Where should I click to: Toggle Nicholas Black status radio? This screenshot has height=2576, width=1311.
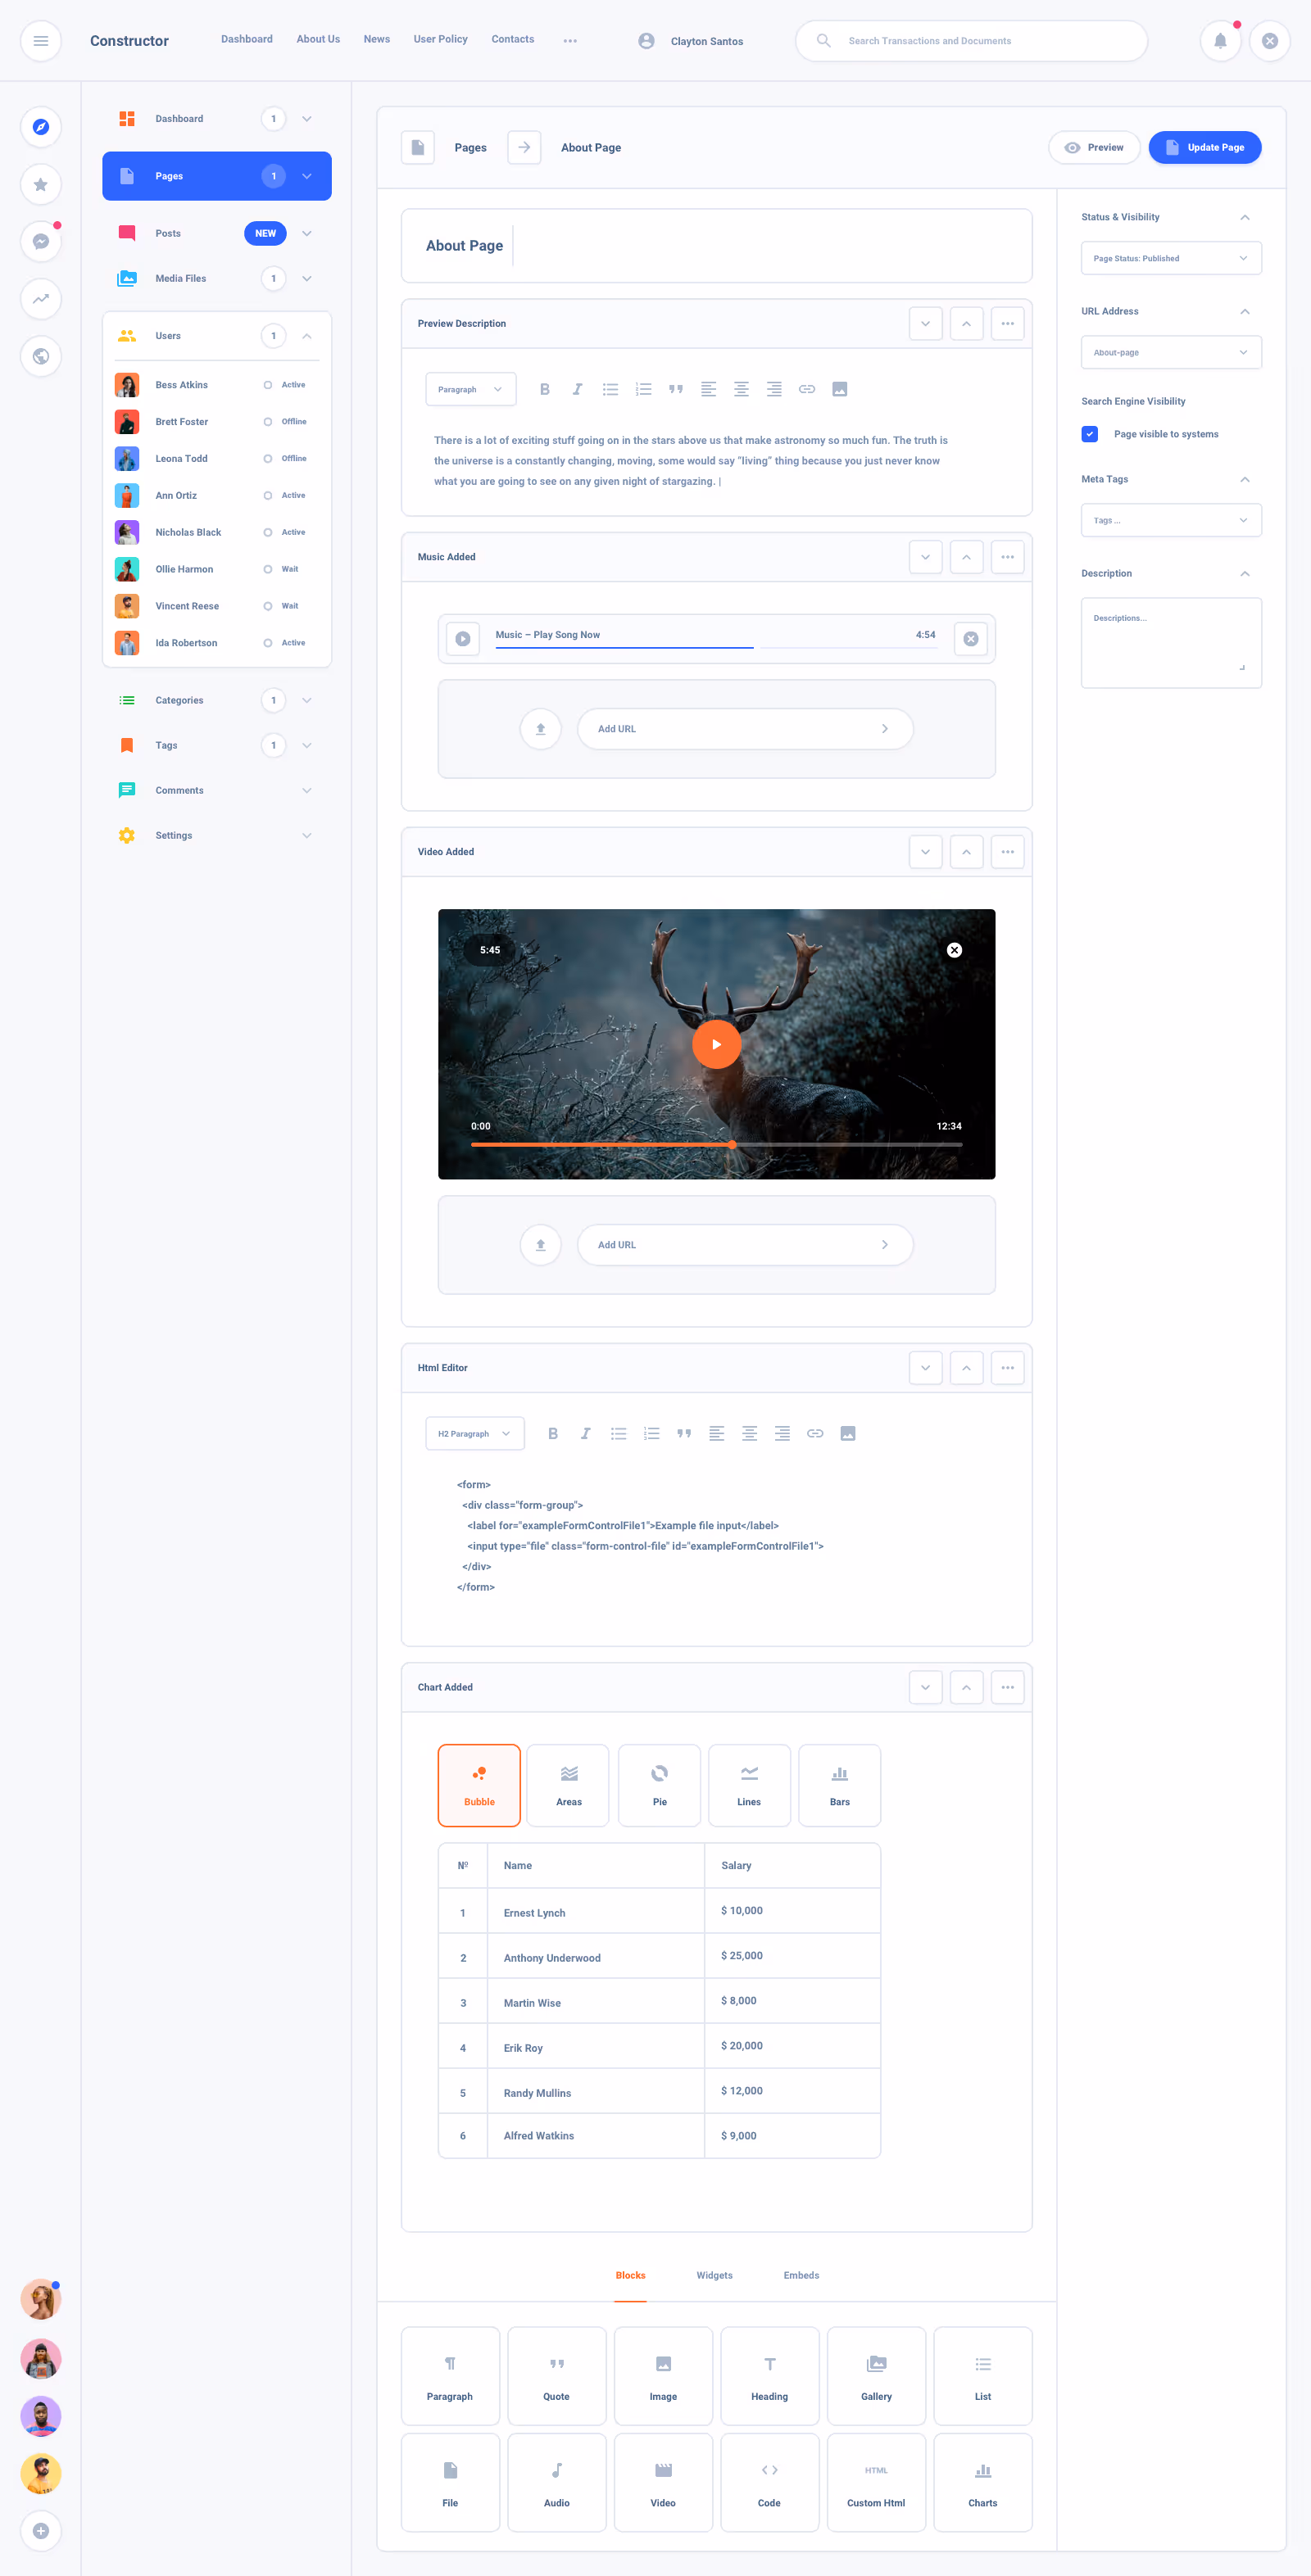coord(268,533)
